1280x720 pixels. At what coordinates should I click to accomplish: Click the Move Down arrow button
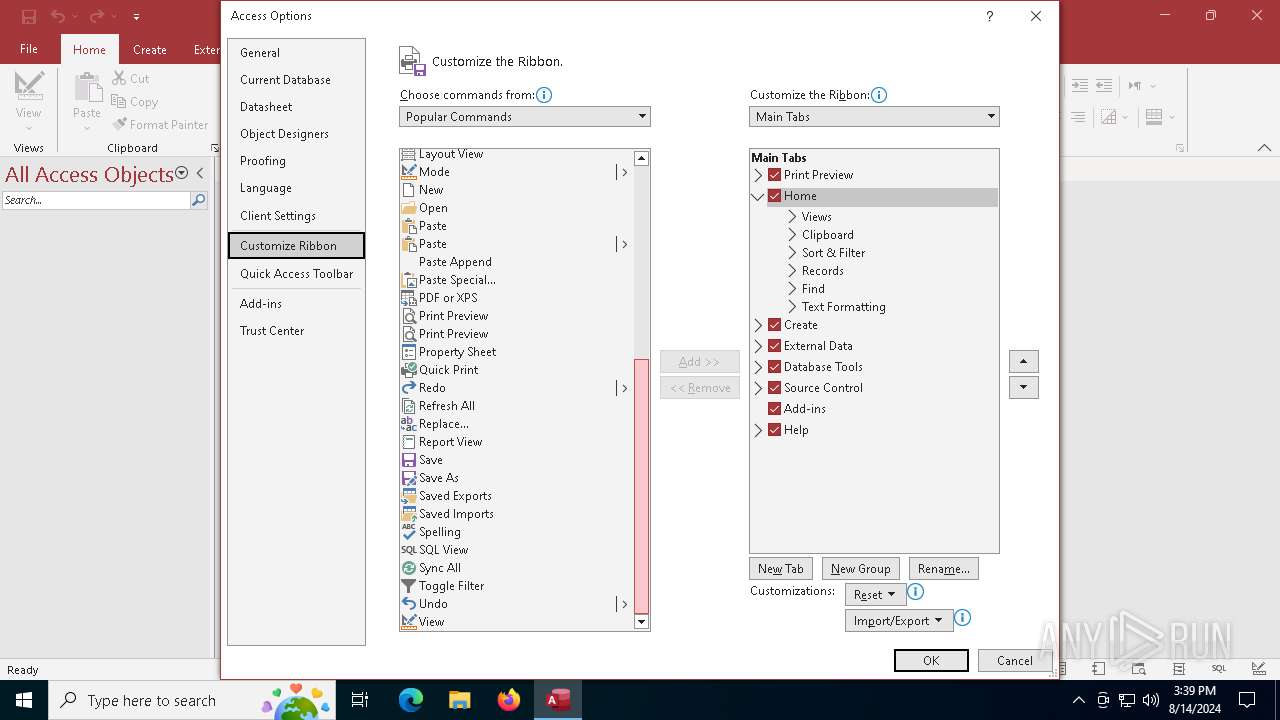pos(1023,387)
